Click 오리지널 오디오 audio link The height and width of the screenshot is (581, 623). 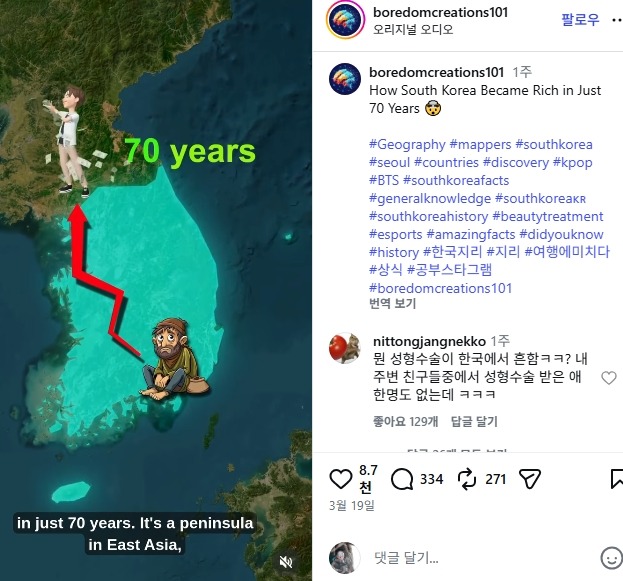tap(413, 29)
